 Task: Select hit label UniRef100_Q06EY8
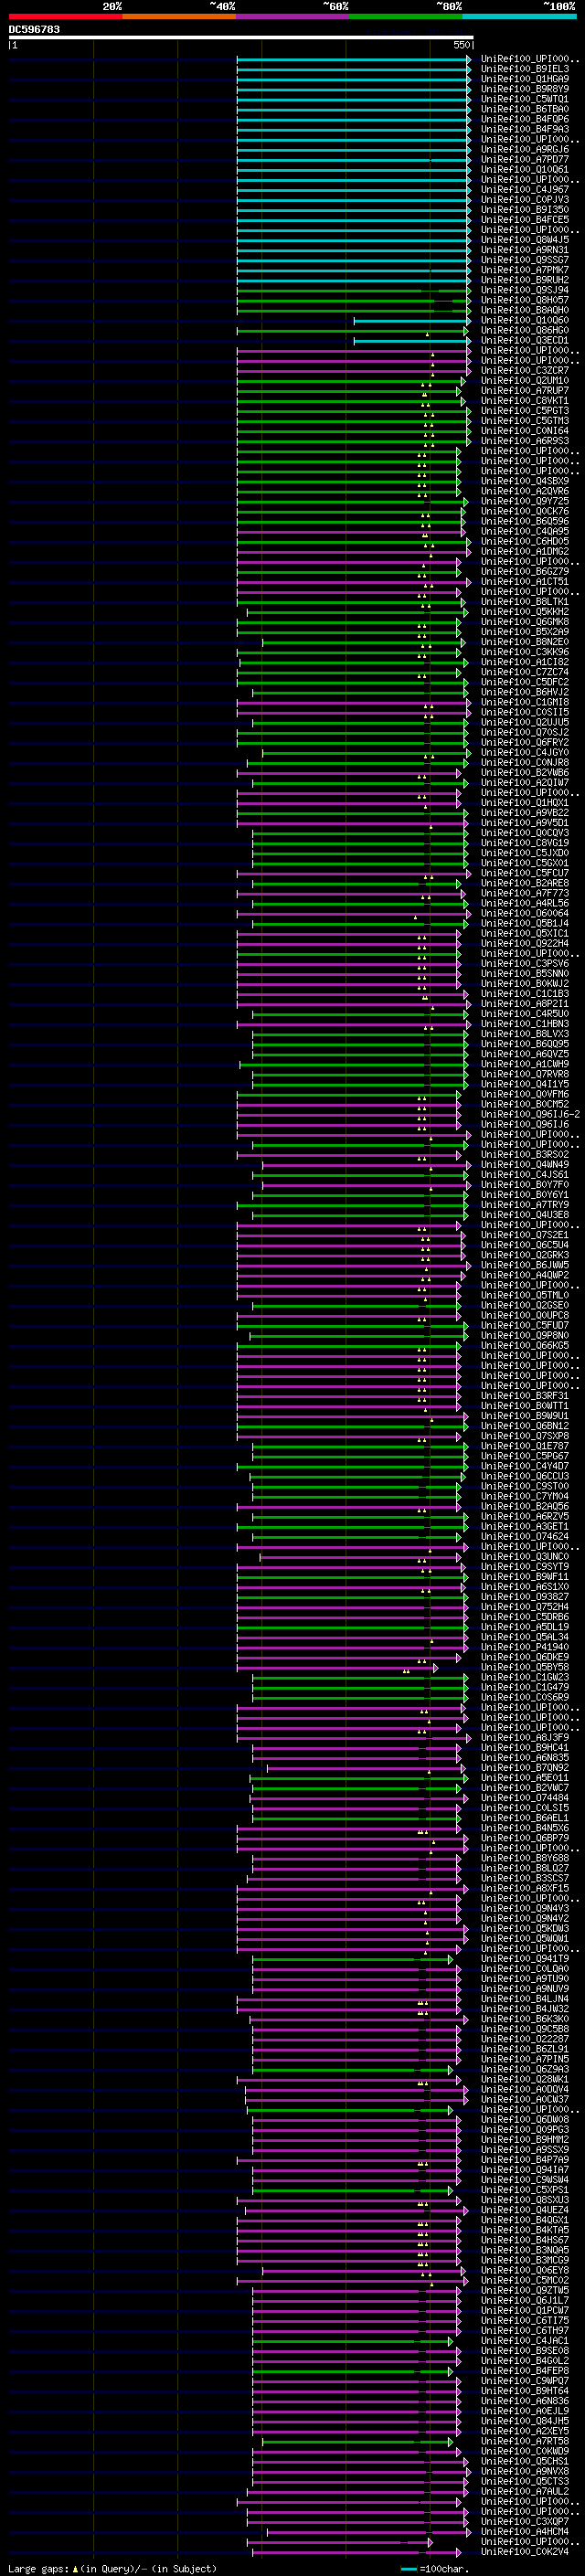click(525, 2270)
